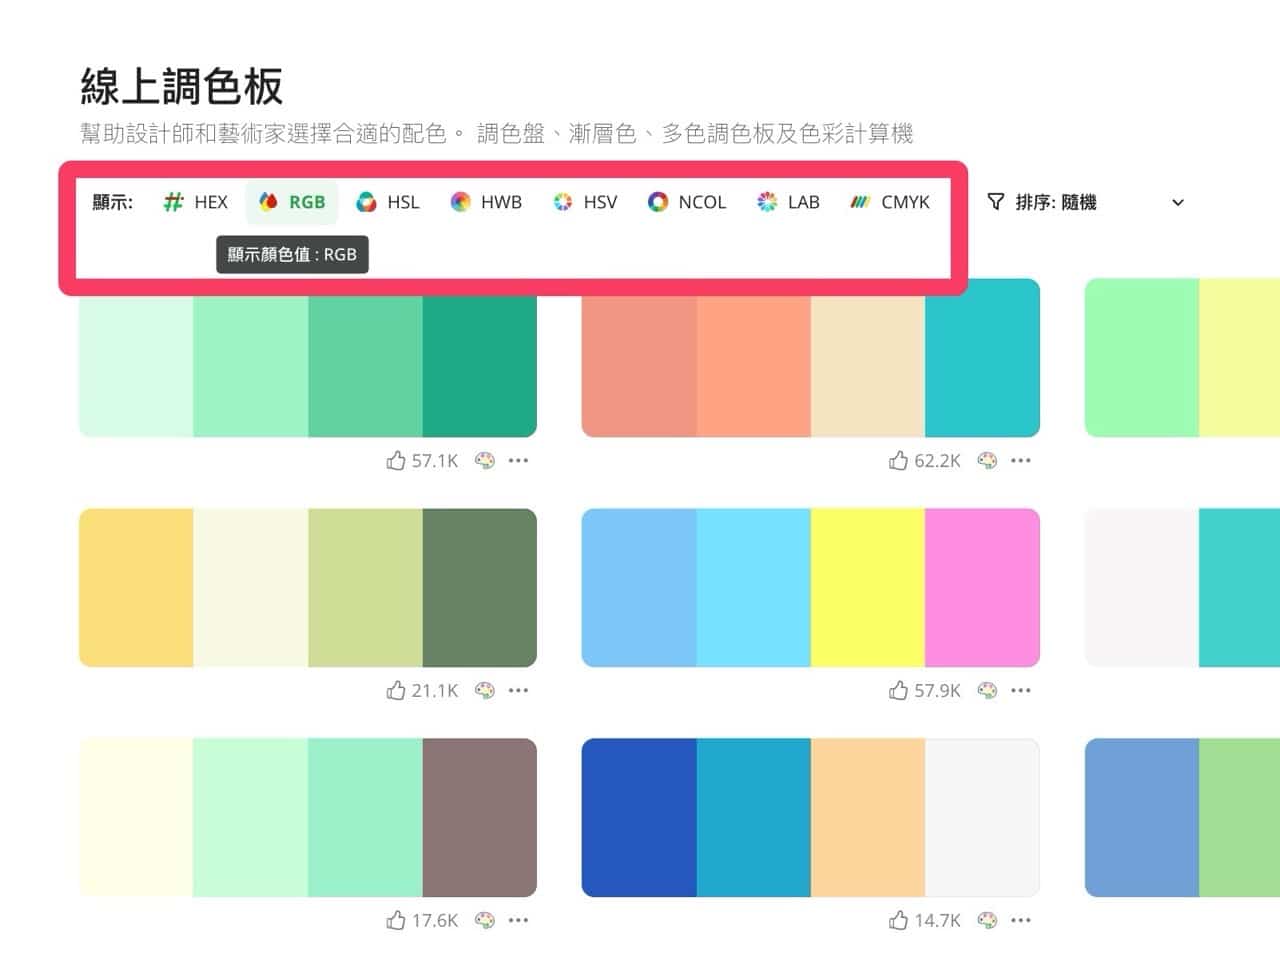This screenshot has height=958, width=1280.
Task: Like the 57.9K color palette
Action: coord(897,690)
